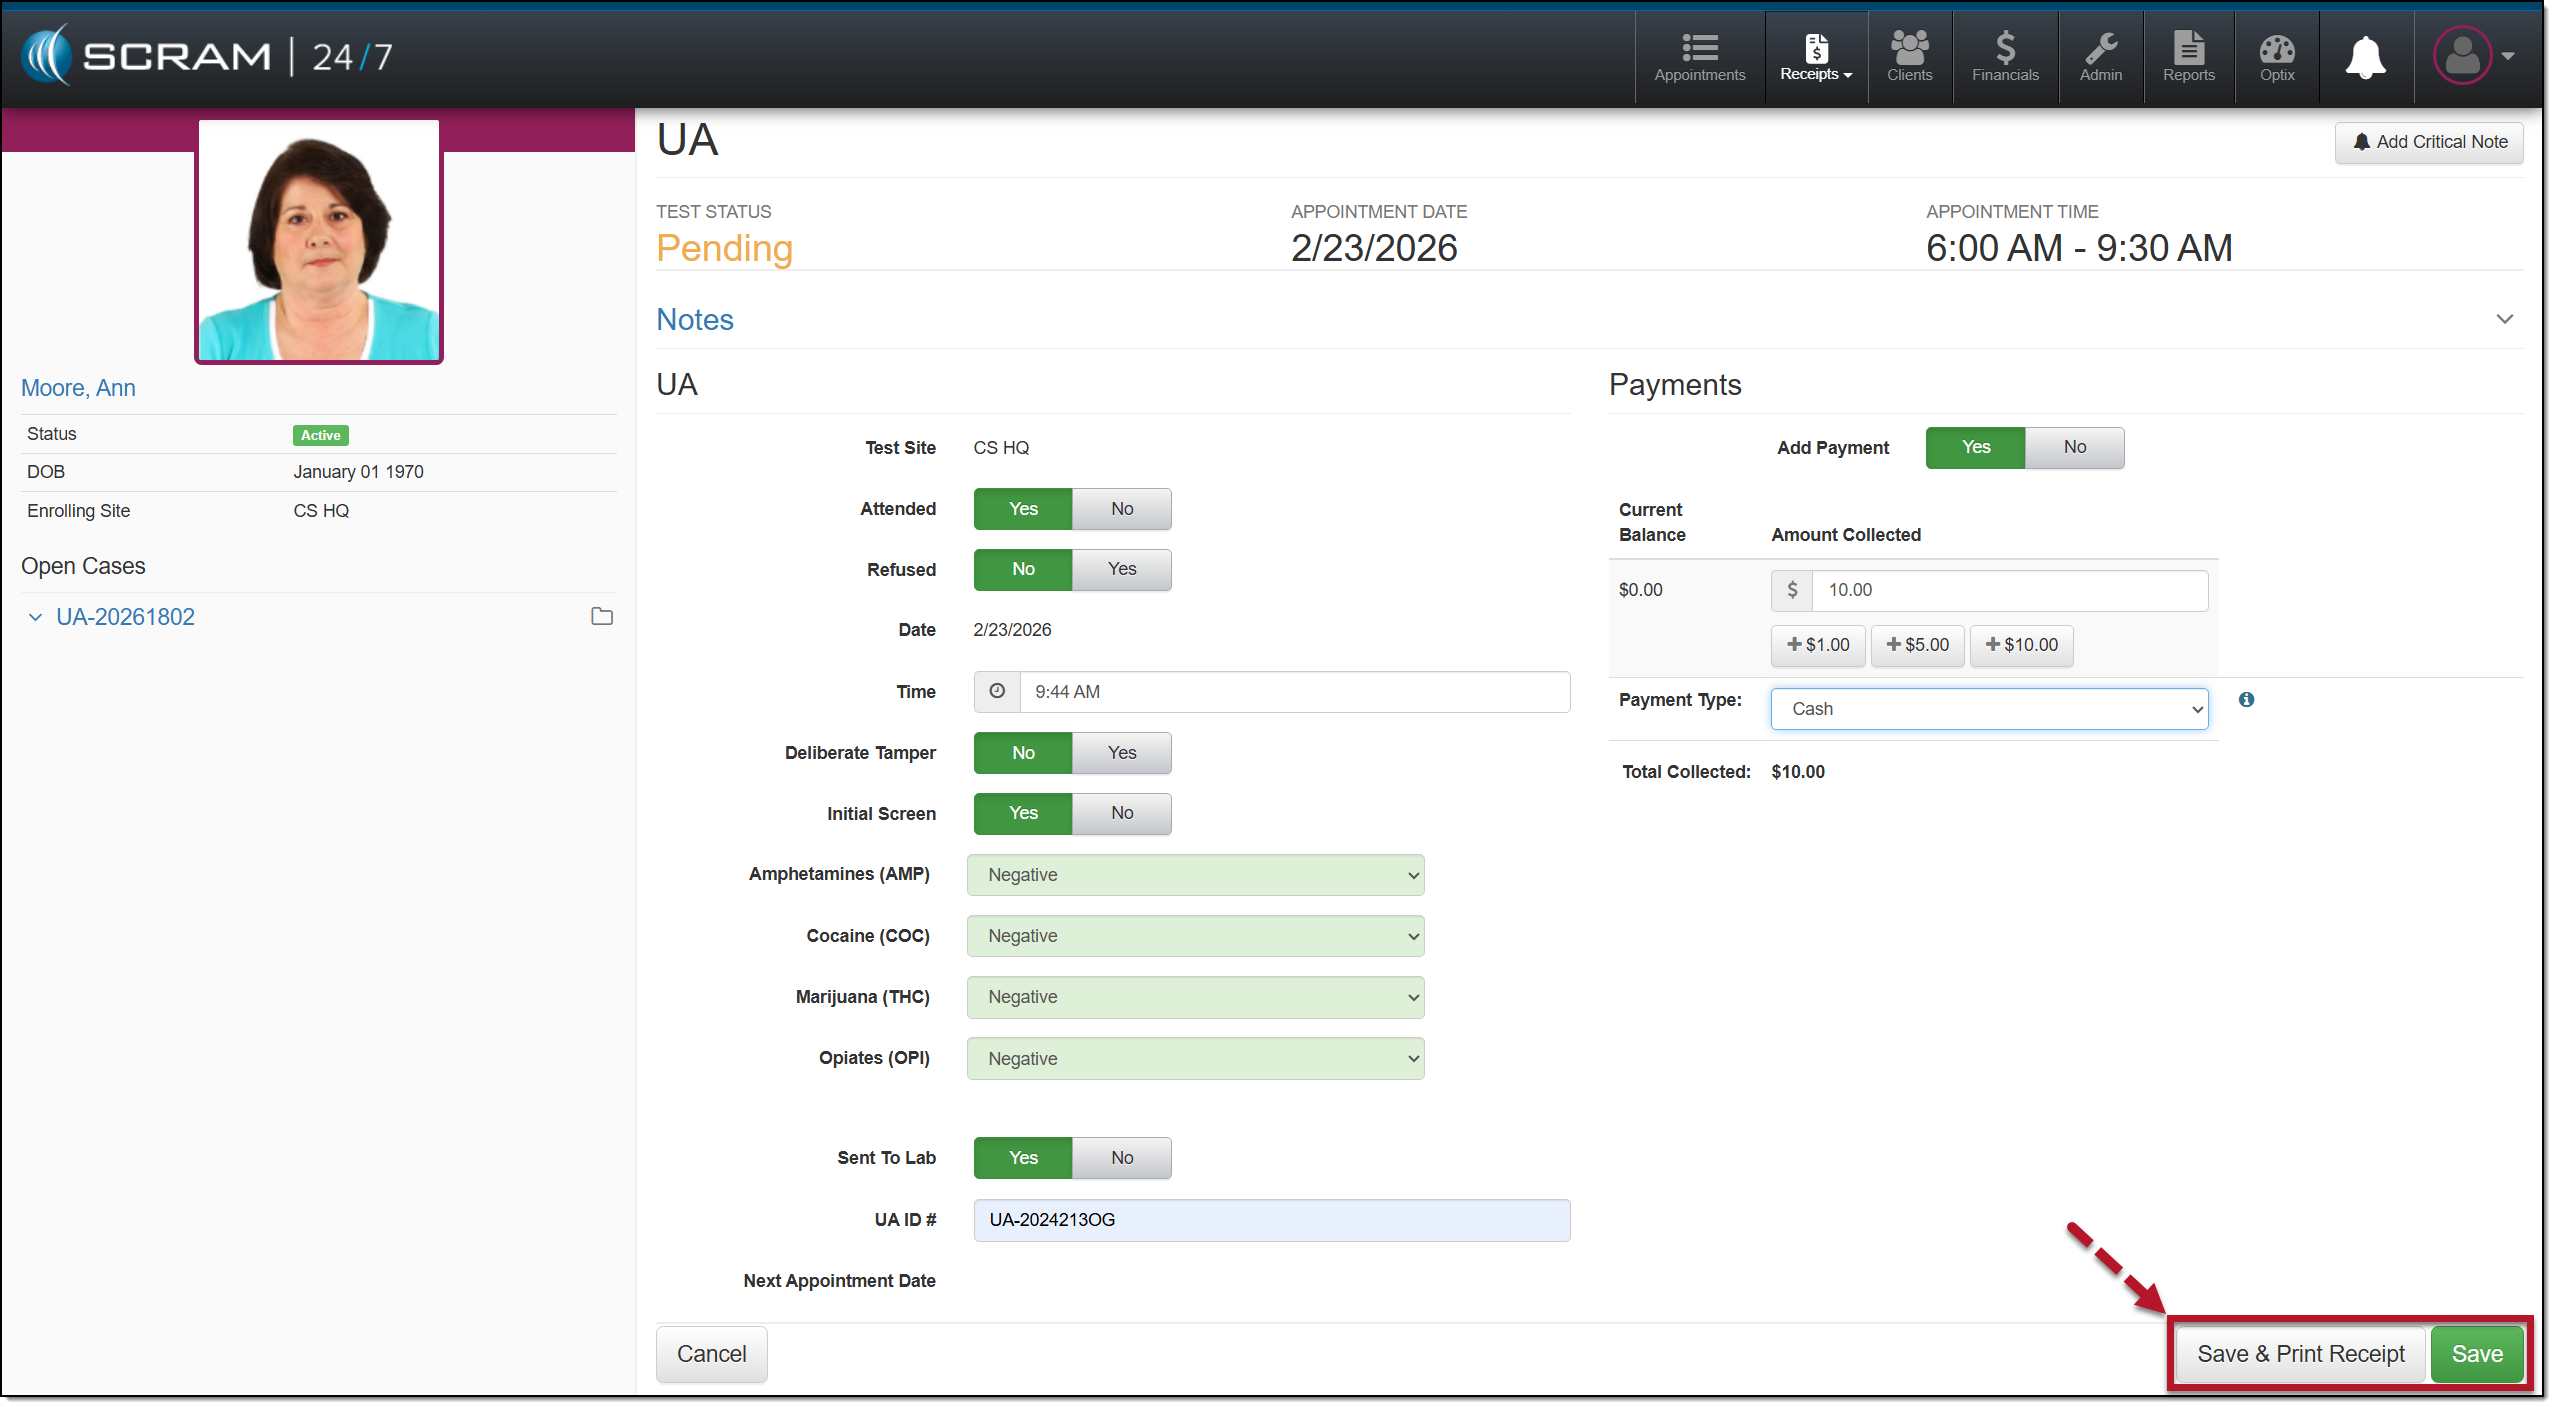Open Financials dollar icon

coord(2004,57)
